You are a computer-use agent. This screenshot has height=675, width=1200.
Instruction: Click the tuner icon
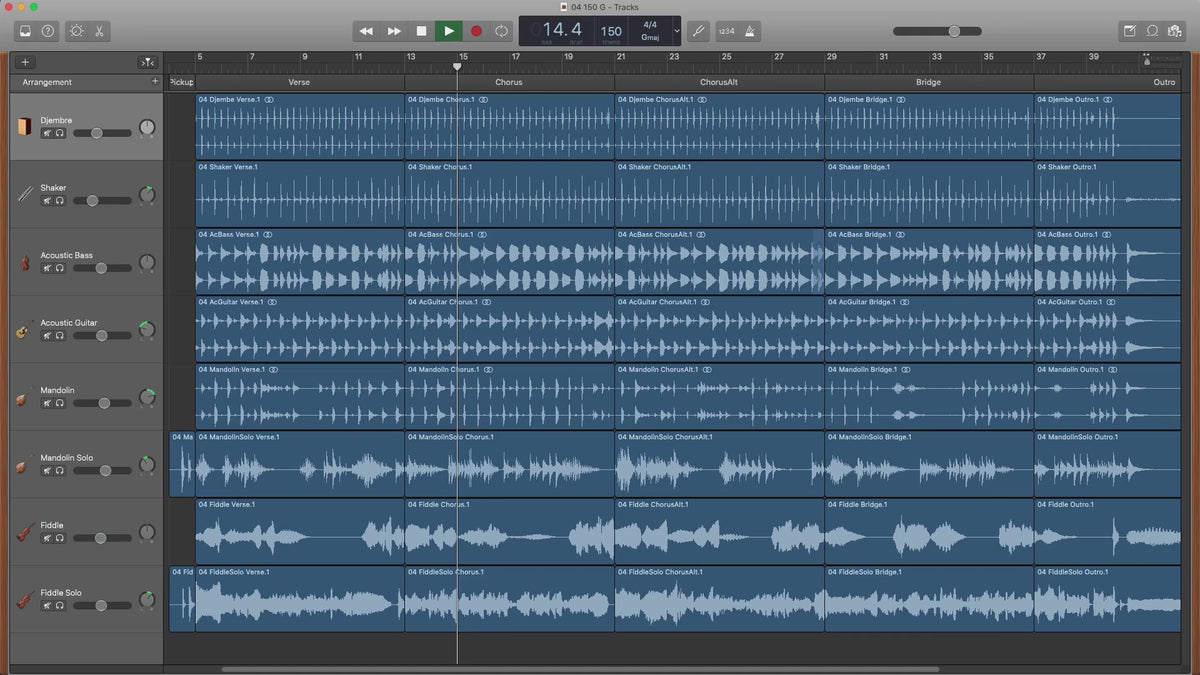(x=698, y=31)
